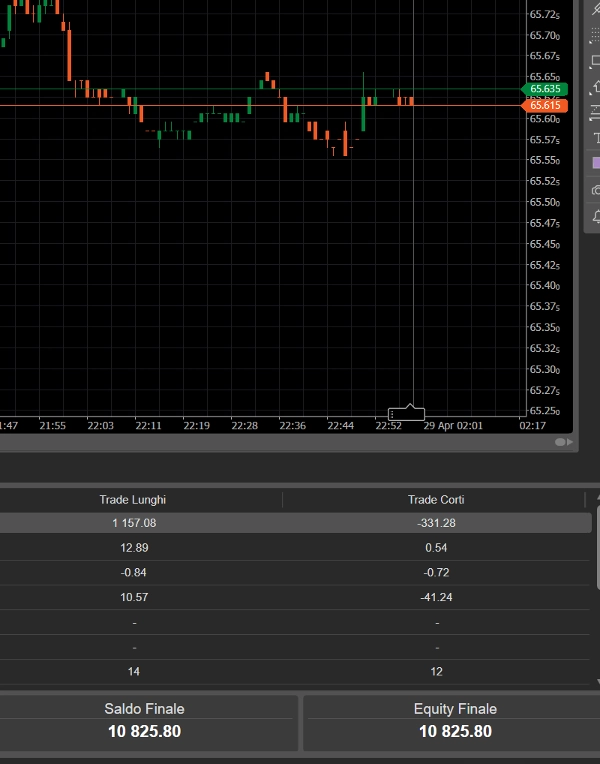This screenshot has width=600, height=764.
Task: Click the Equity Finale value panel
Action: [x=455, y=721]
